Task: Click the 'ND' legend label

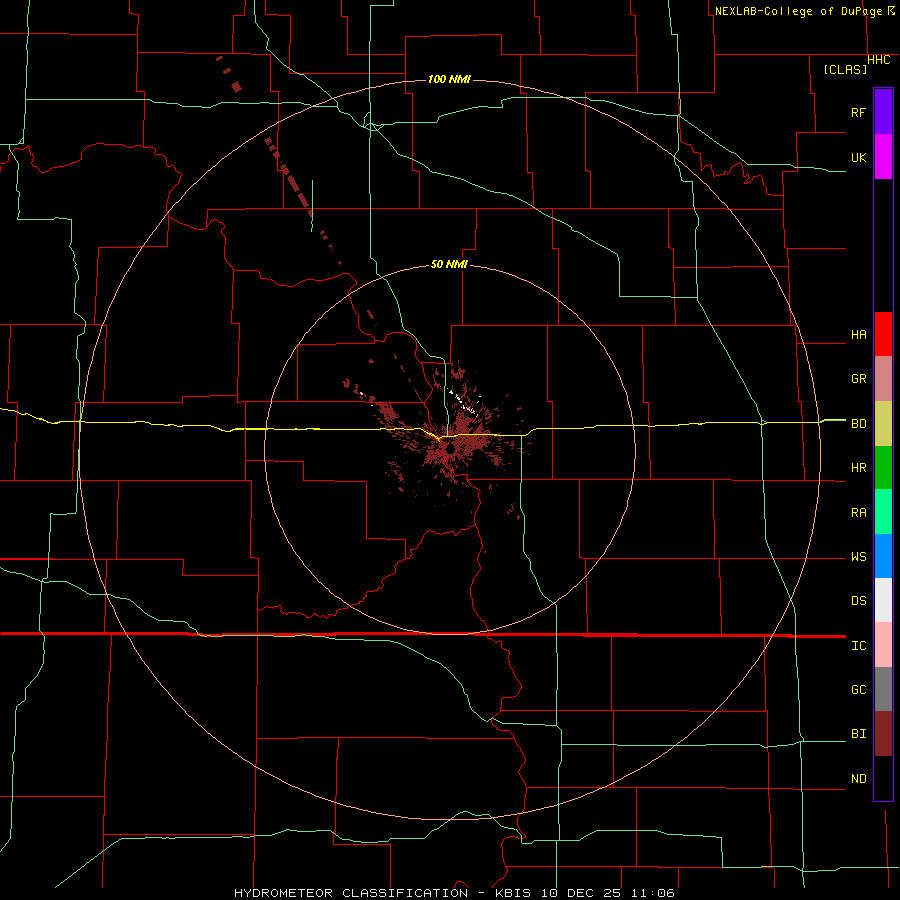Action: pos(858,778)
